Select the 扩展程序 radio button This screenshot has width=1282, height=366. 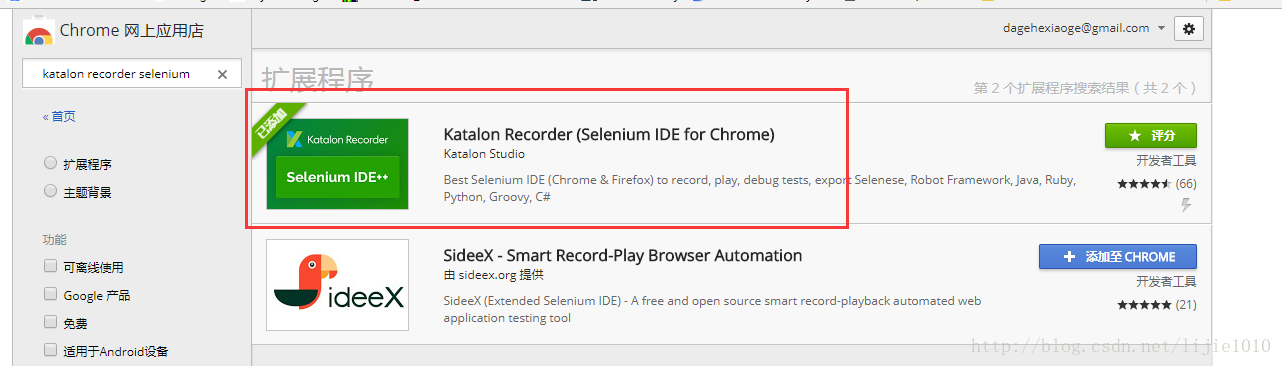pos(50,163)
